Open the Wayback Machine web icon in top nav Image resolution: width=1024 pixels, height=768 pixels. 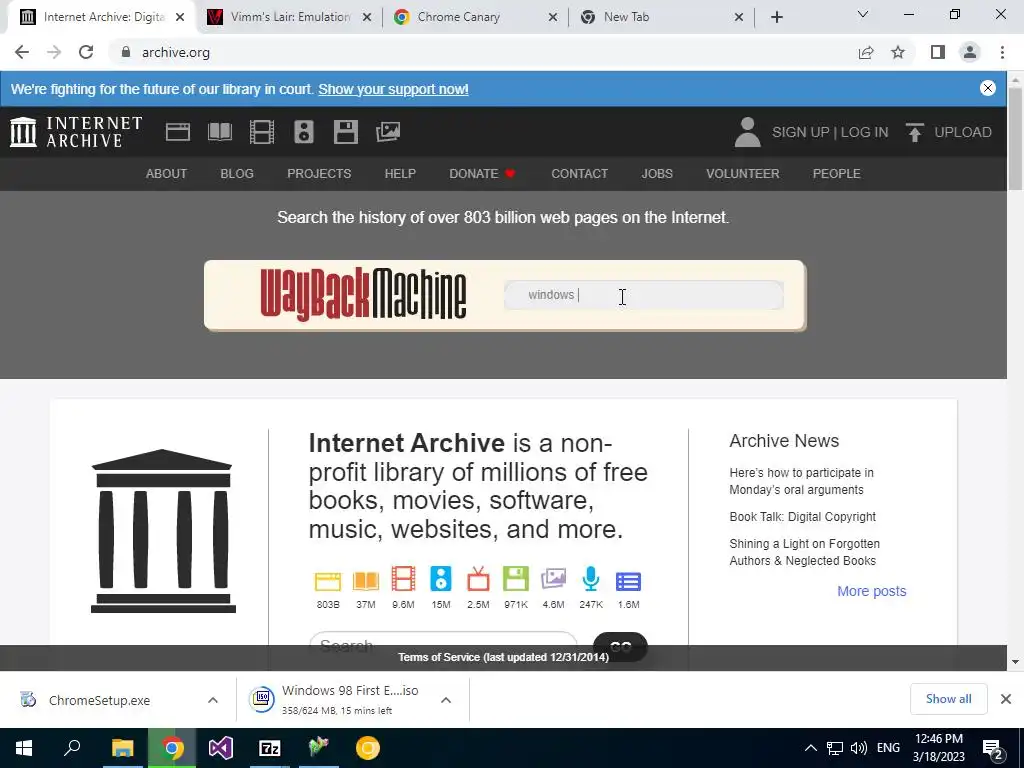(x=178, y=132)
